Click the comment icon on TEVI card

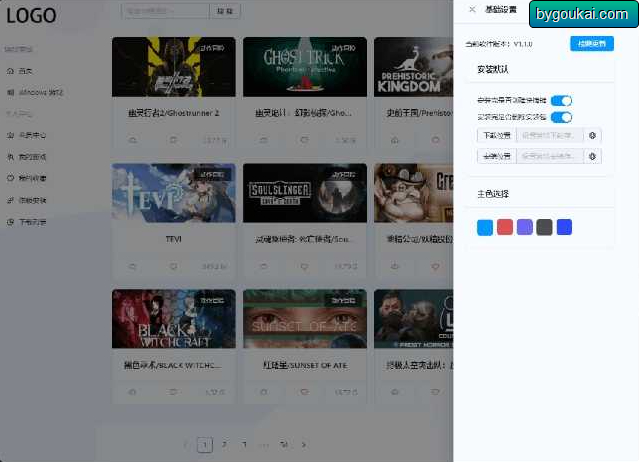173,266
